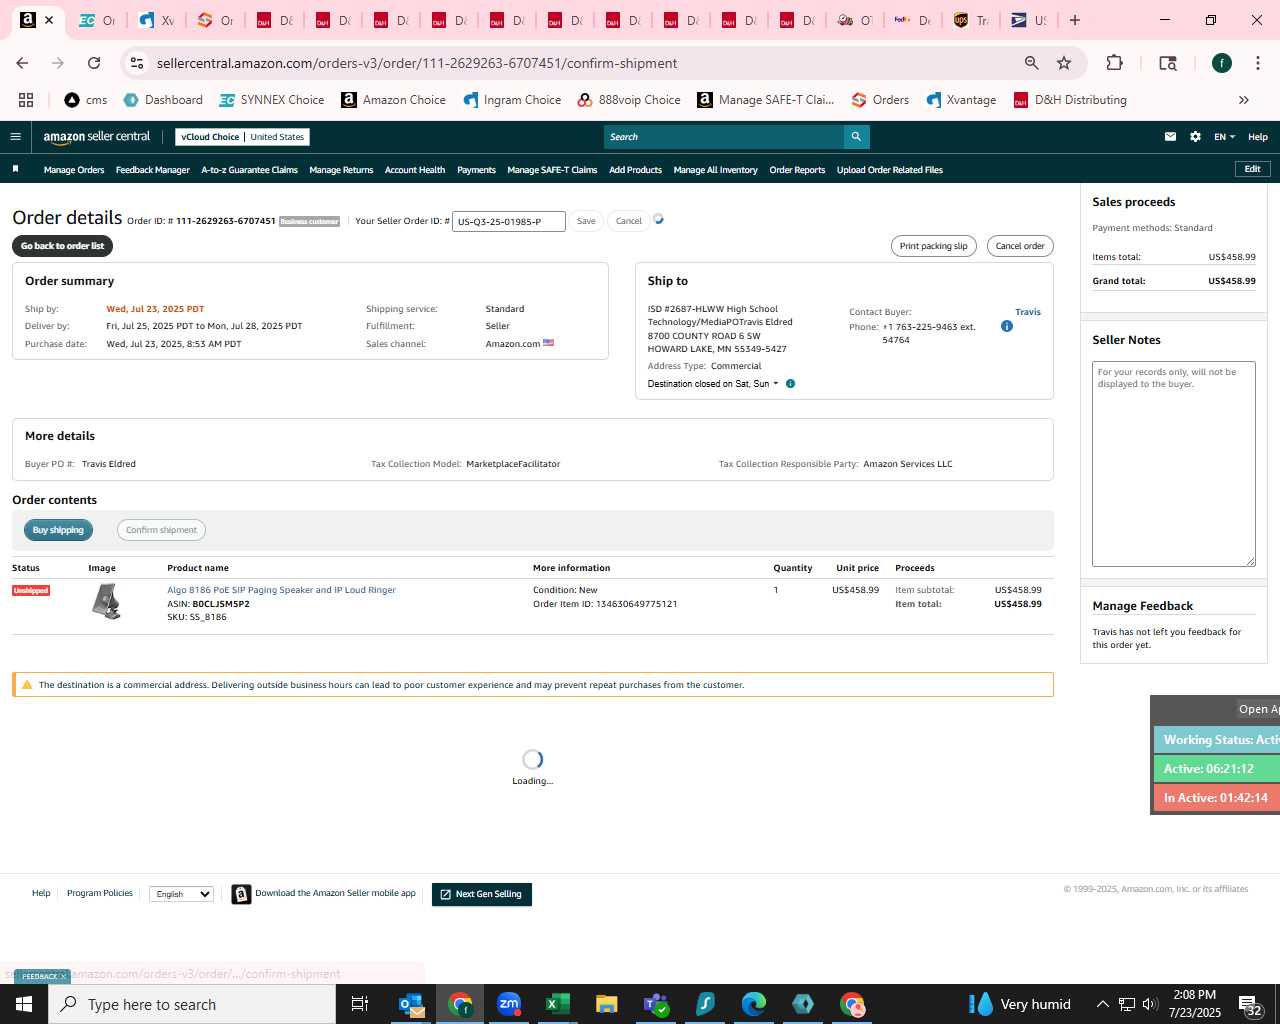The height and width of the screenshot is (1024, 1280).
Task: Save the seller order ID
Action: [x=586, y=221]
